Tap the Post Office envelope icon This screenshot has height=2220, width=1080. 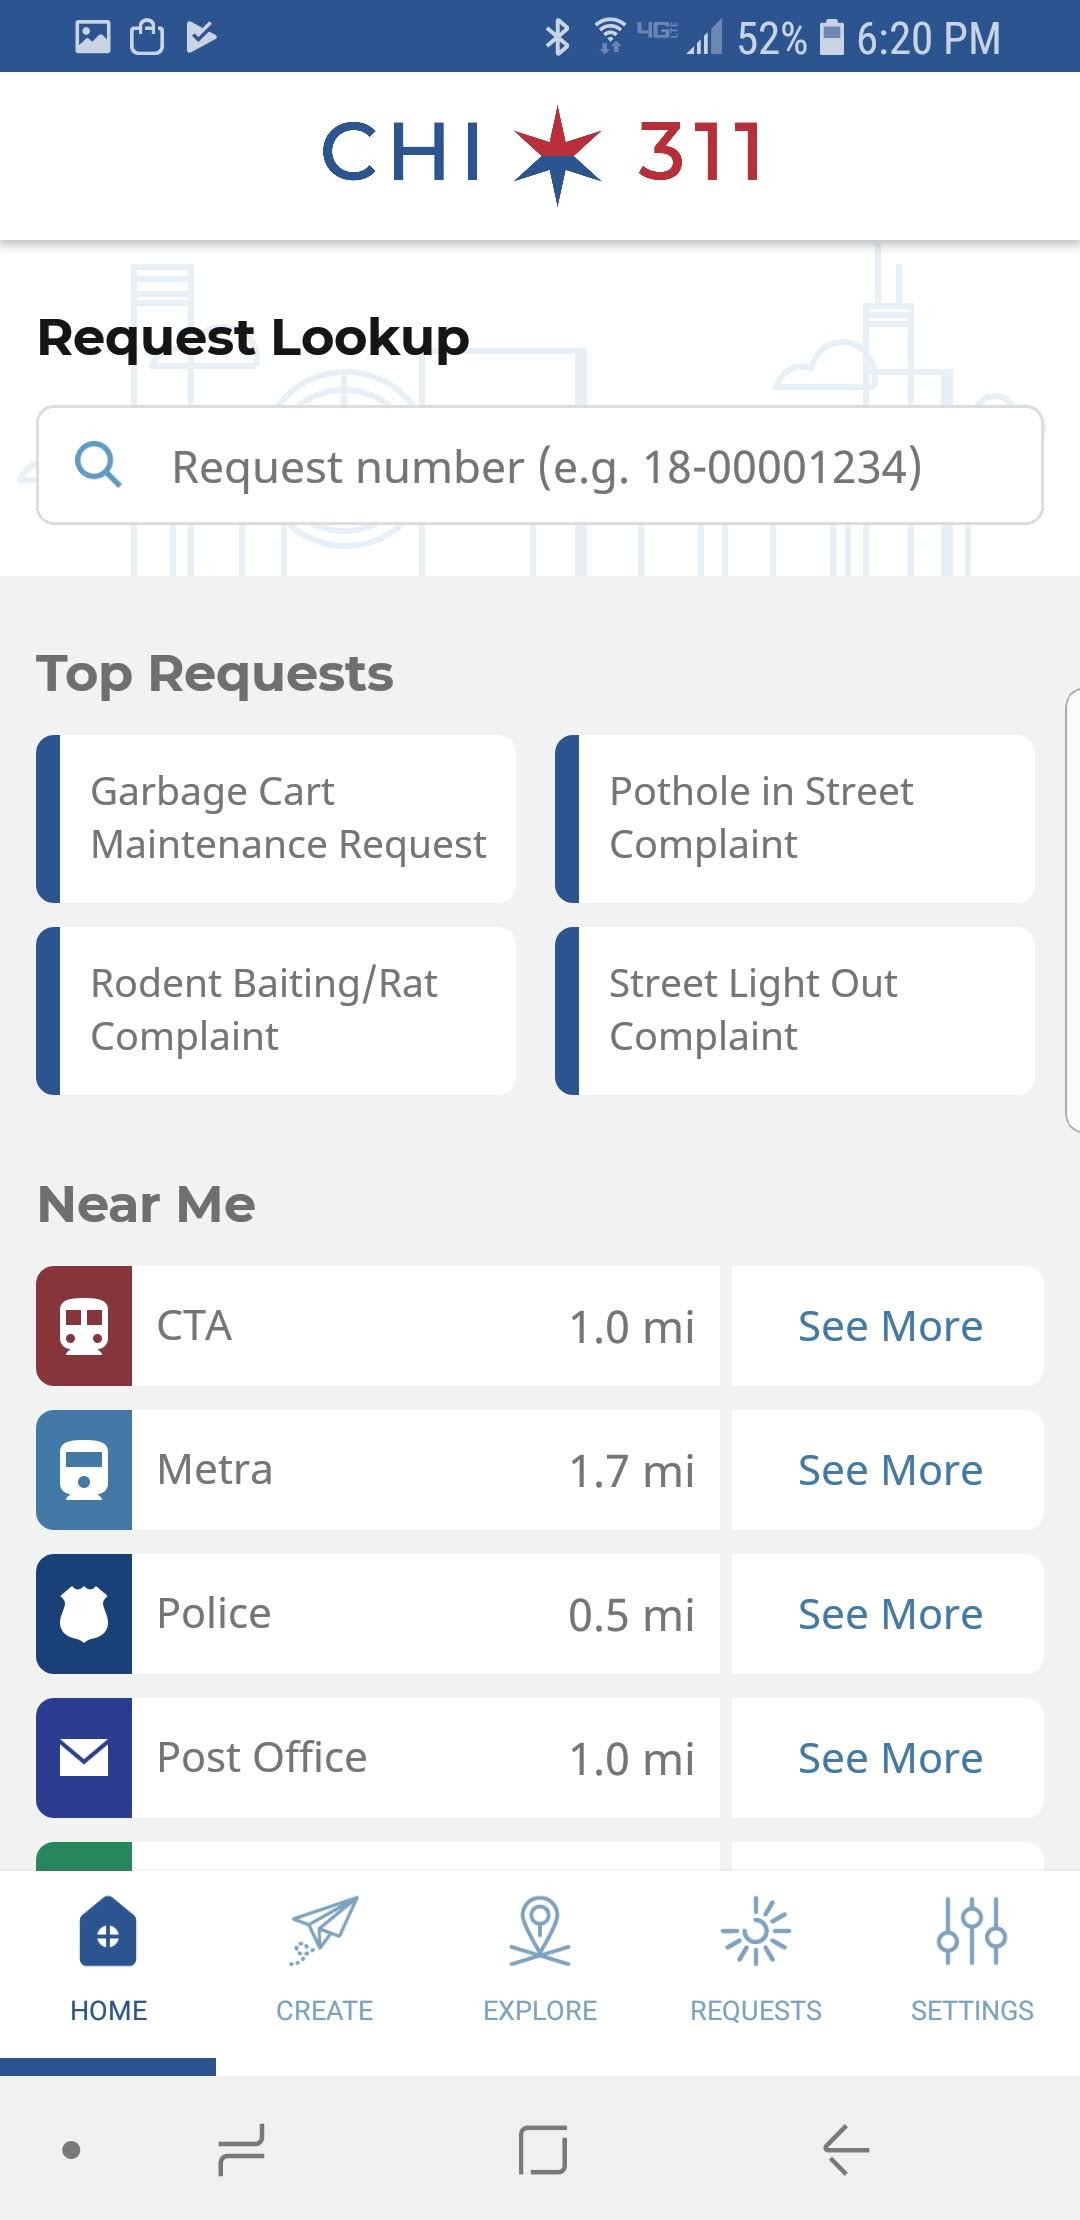point(84,1758)
